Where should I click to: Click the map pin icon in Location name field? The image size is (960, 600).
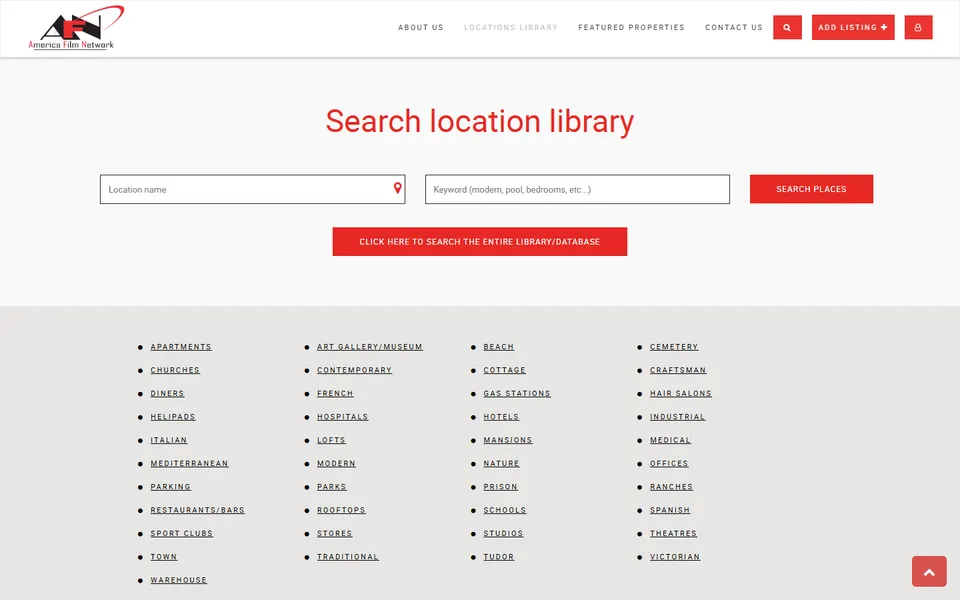point(397,188)
